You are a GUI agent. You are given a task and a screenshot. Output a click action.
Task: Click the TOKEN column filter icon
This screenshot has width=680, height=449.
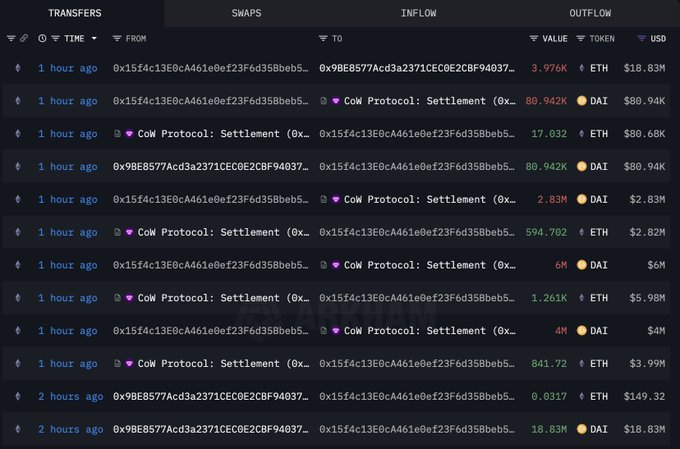580,38
